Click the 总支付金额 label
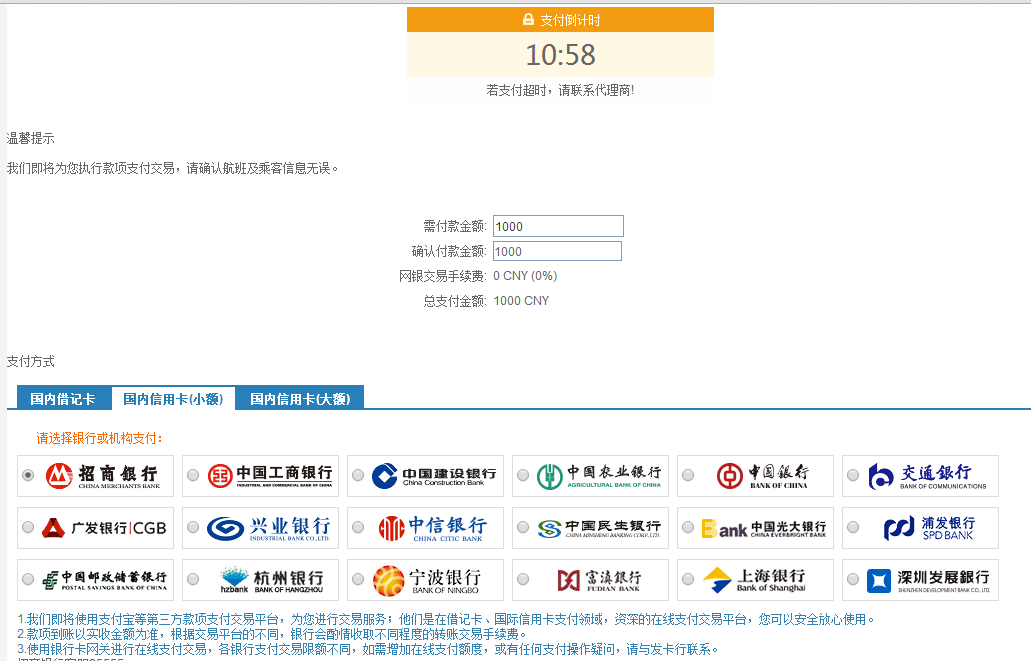The image size is (1031, 661). click(455, 301)
